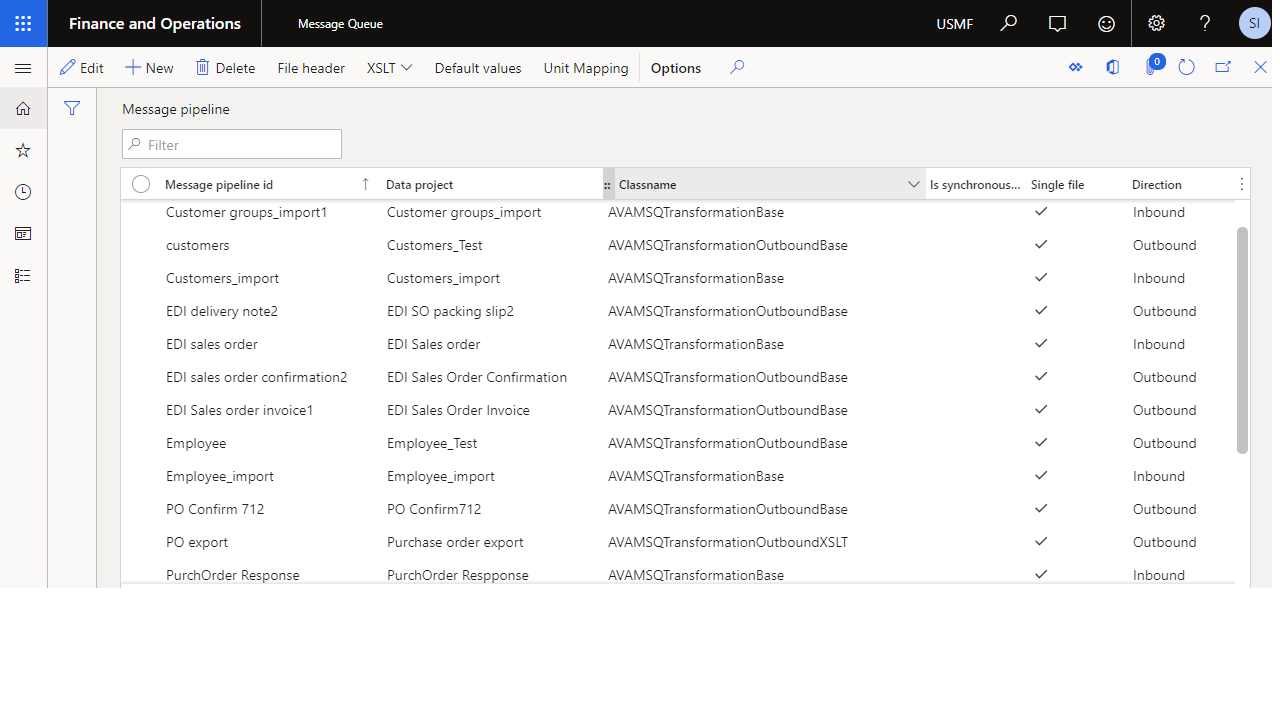Open grid options vertical ellipsis

pyautogui.click(x=1242, y=184)
